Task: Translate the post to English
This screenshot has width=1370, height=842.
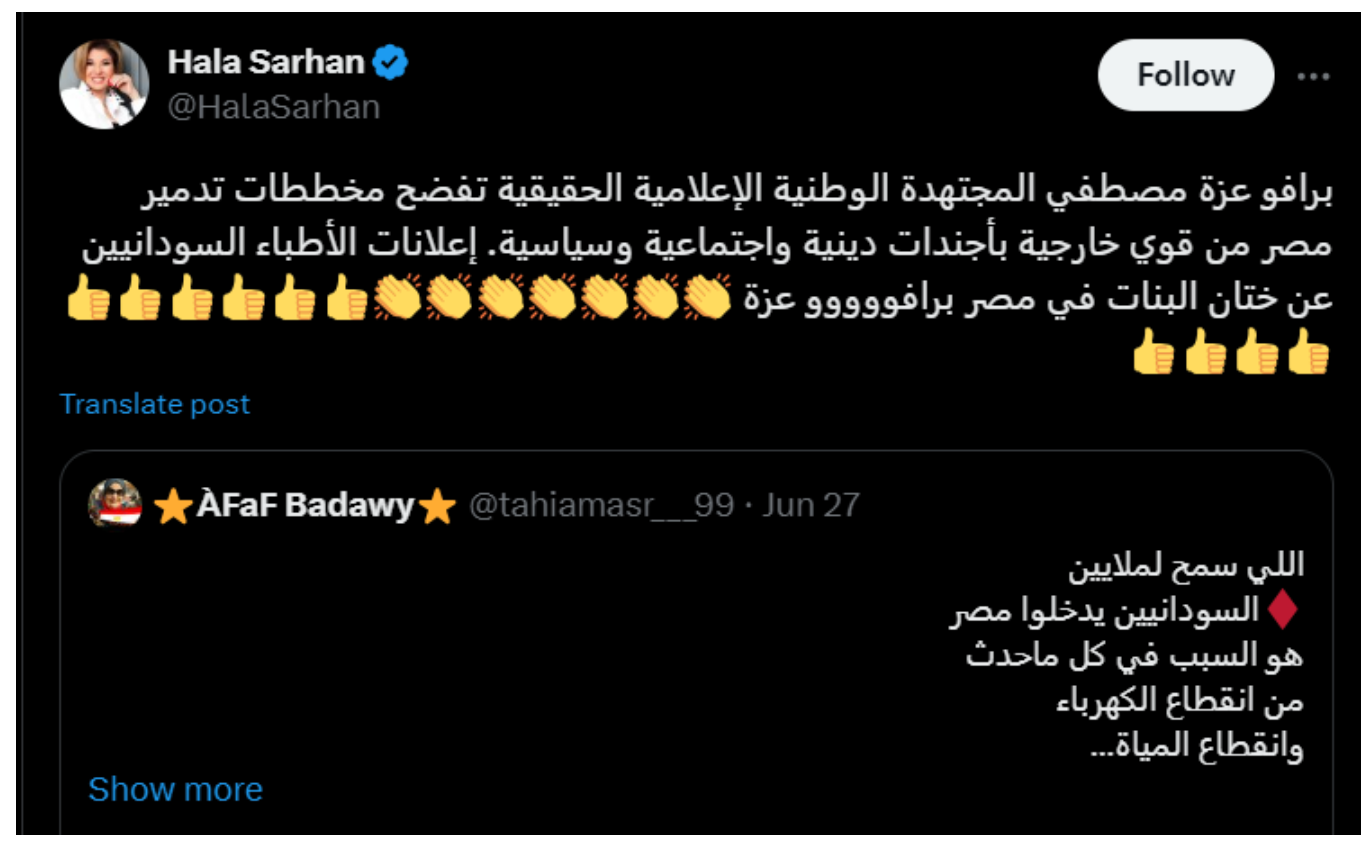Action: (155, 404)
